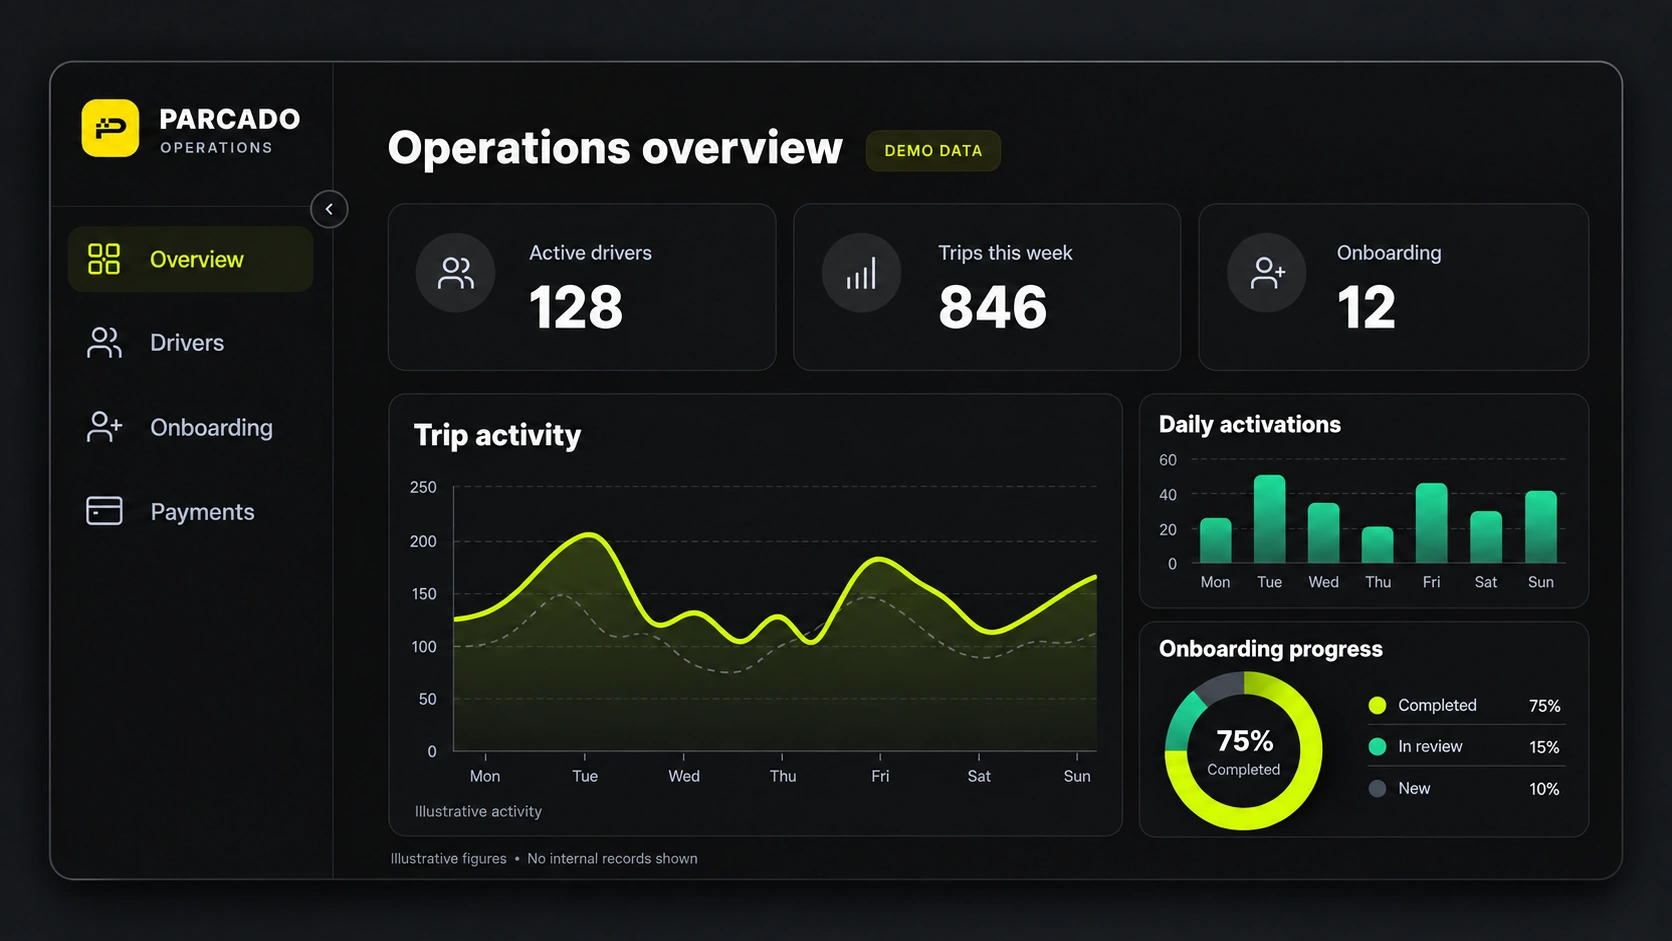Click the Wed bar in Daily activations
1672x941 pixels.
(1323, 533)
